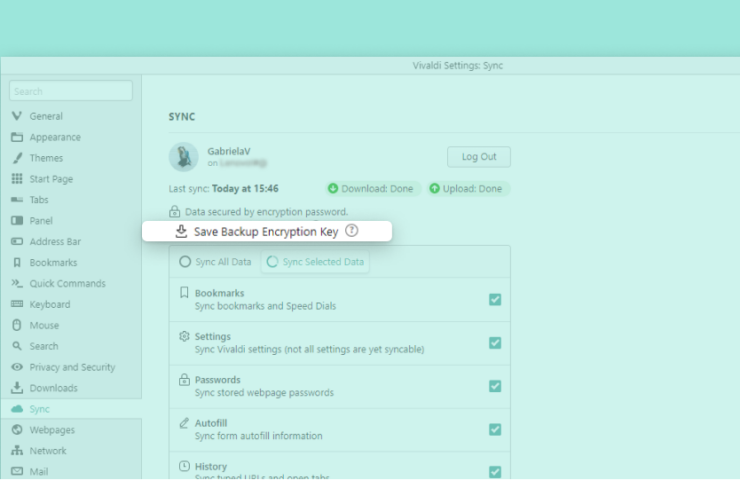Click the Last sync time text
The height and width of the screenshot is (480, 740).
pyautogui.click(x=224, y=188)
